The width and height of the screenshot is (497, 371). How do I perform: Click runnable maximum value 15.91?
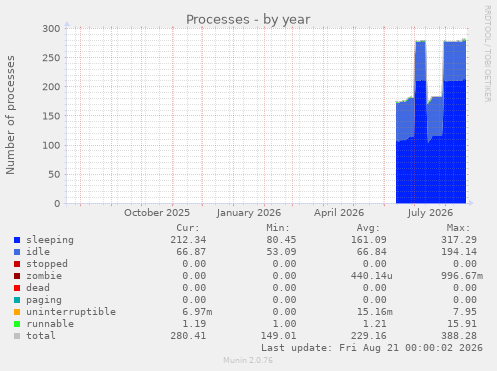(x=462, y=324)
